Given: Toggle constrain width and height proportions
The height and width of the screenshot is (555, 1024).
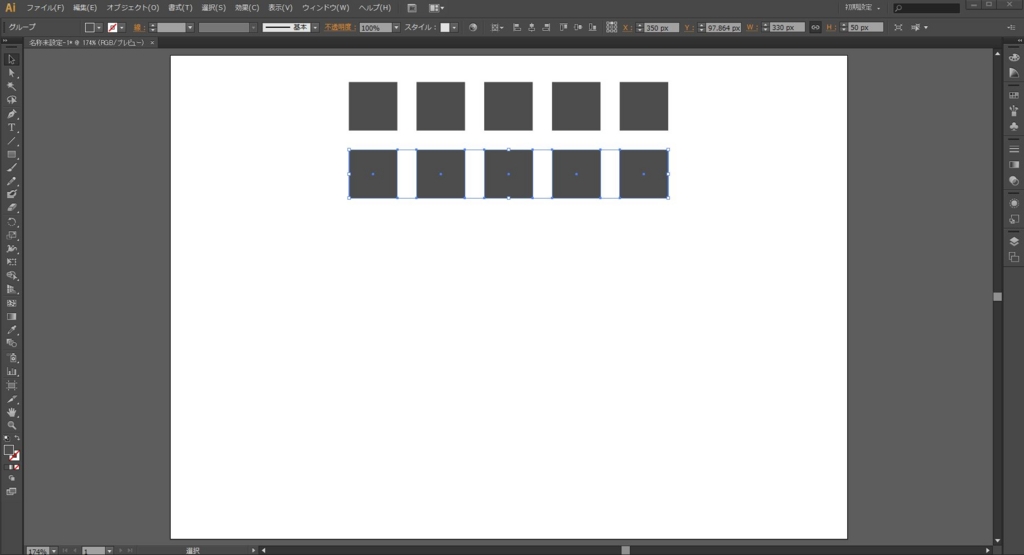Looking at the screenshot, I should point(815,27).
